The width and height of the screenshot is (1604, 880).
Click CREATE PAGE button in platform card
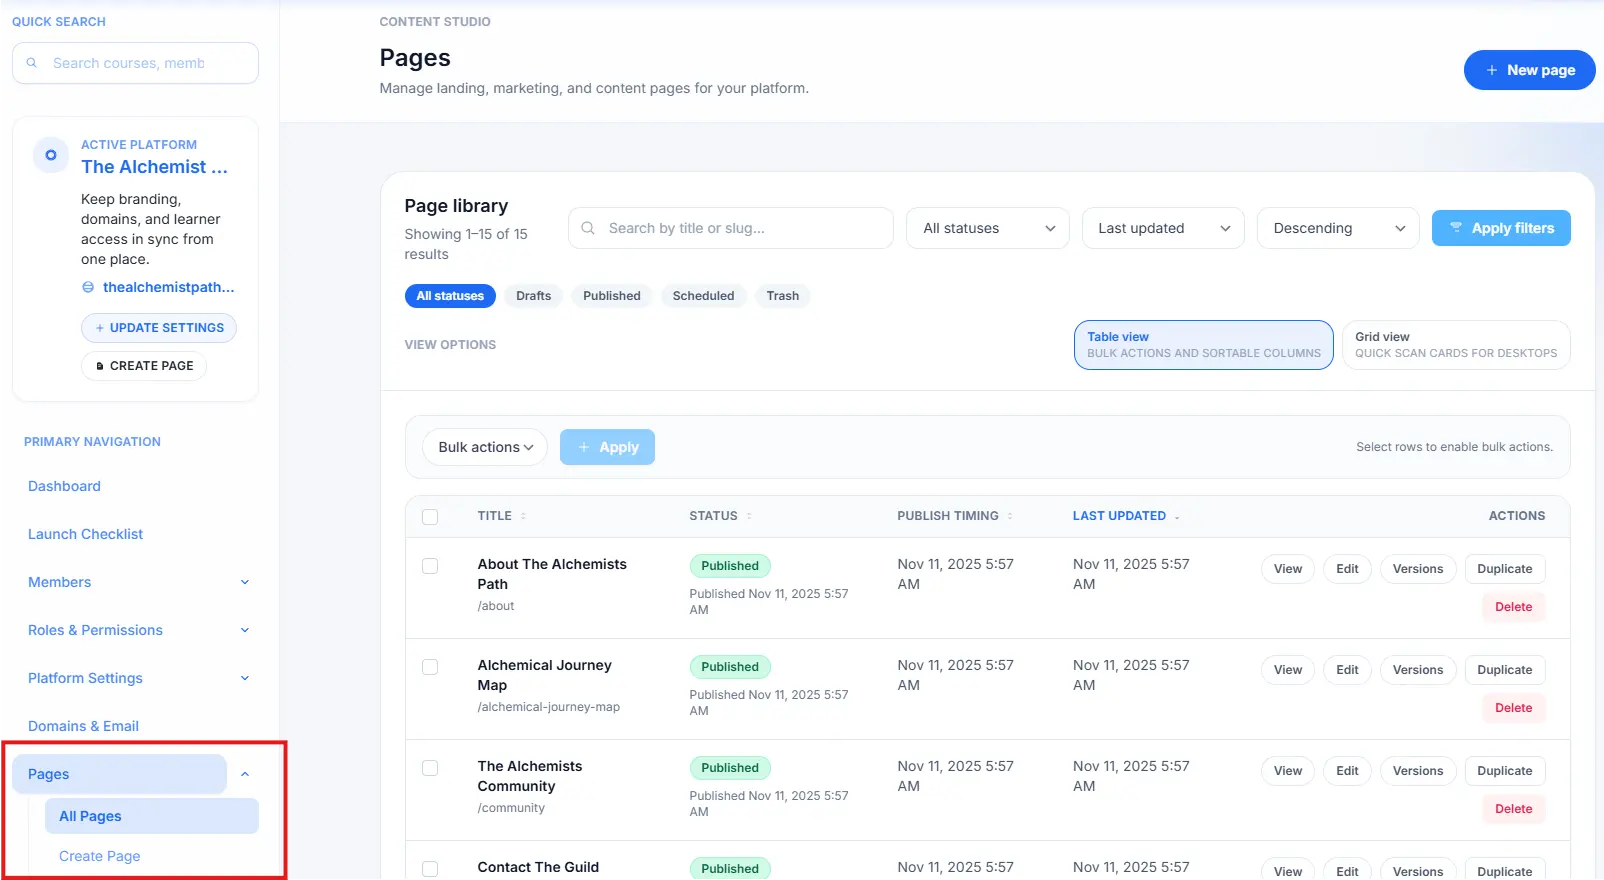click(144, 366)
